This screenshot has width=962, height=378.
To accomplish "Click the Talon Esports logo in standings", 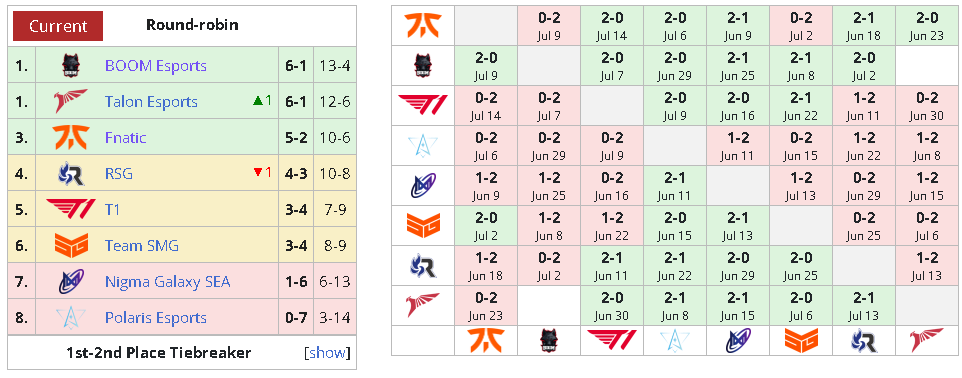I will click(x=71, y=101).
